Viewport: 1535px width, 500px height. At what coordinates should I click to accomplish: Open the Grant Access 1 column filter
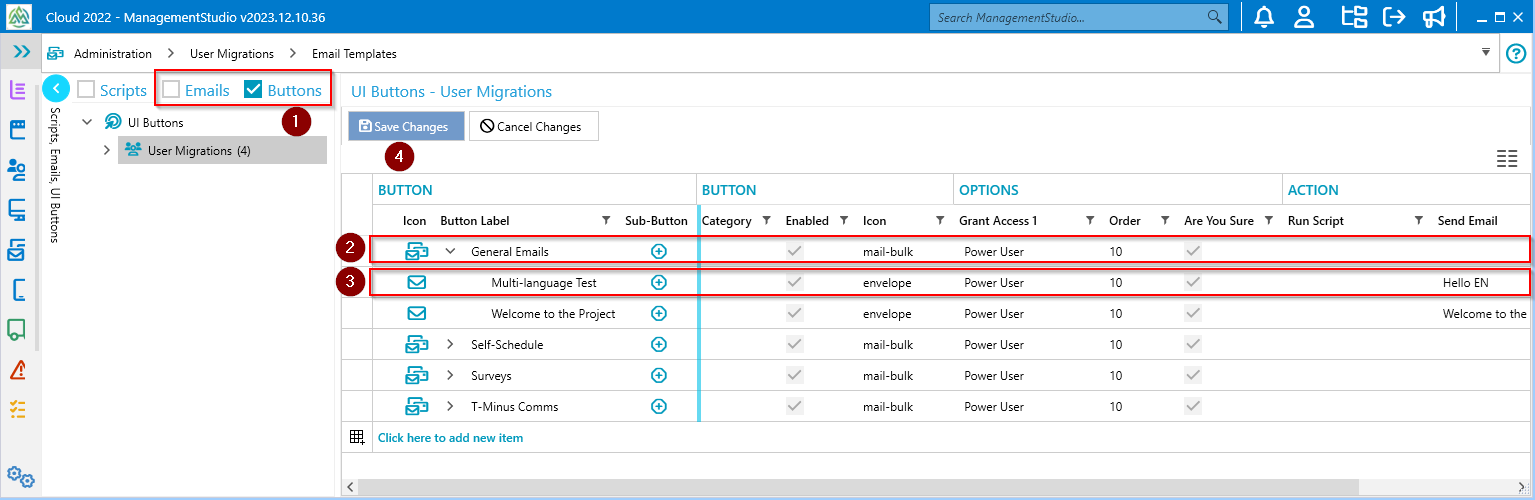[x=1091, y=220]
